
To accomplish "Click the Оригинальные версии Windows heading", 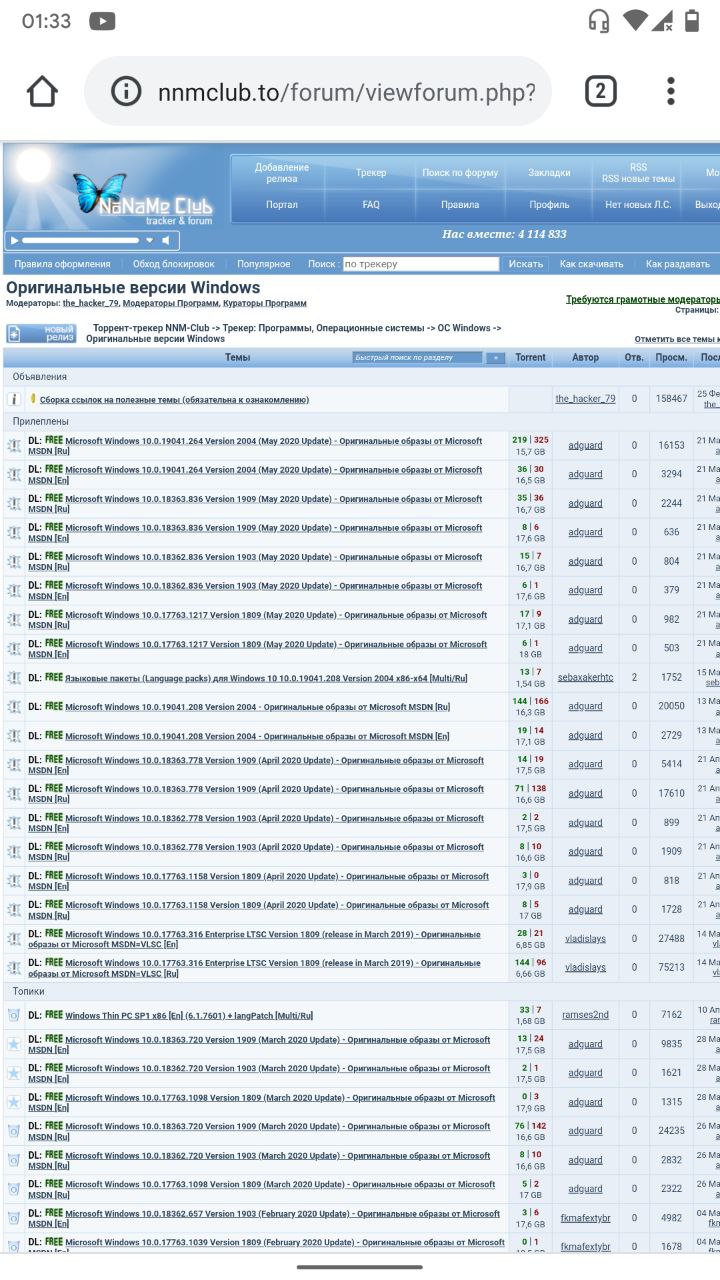I will 133,287.
